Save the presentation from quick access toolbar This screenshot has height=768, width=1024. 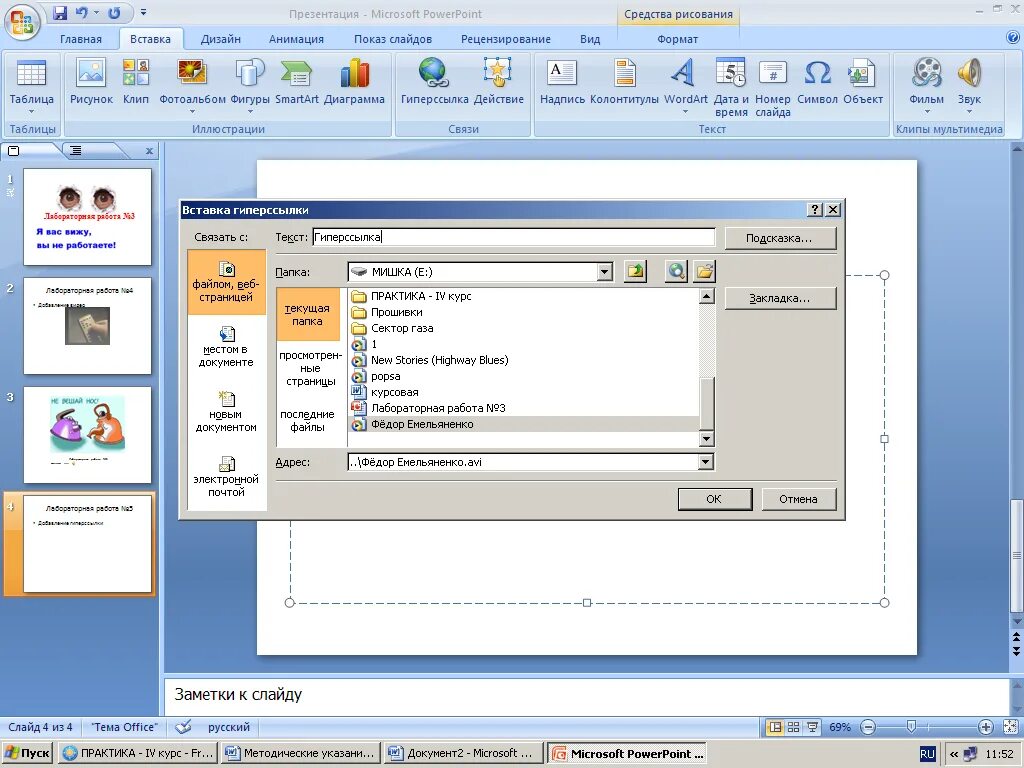click(x=60, y=12)
